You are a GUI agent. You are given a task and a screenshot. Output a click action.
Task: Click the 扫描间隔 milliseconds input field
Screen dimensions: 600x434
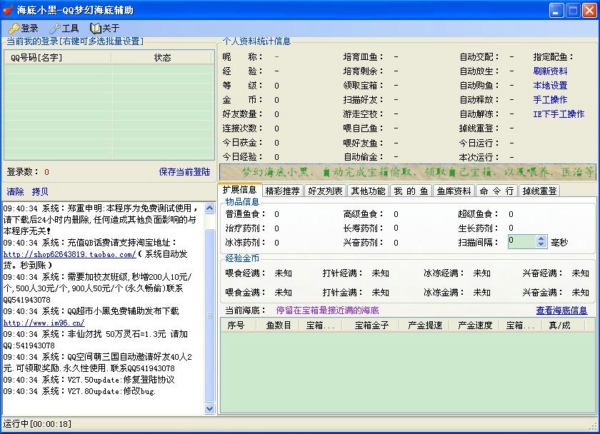[x=522, y=241]
